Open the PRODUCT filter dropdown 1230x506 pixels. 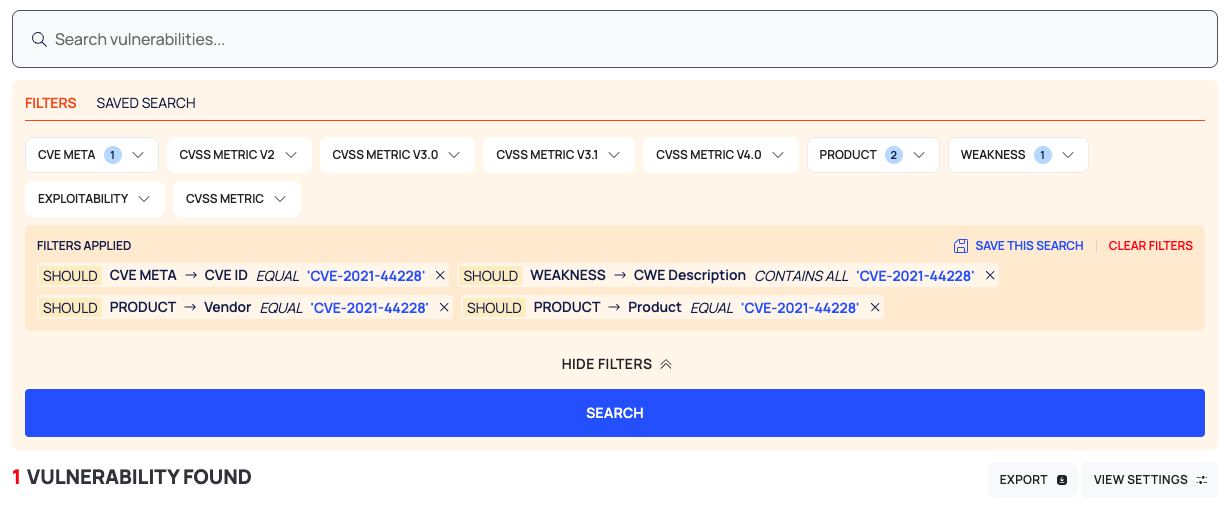[x=873, y=155]
